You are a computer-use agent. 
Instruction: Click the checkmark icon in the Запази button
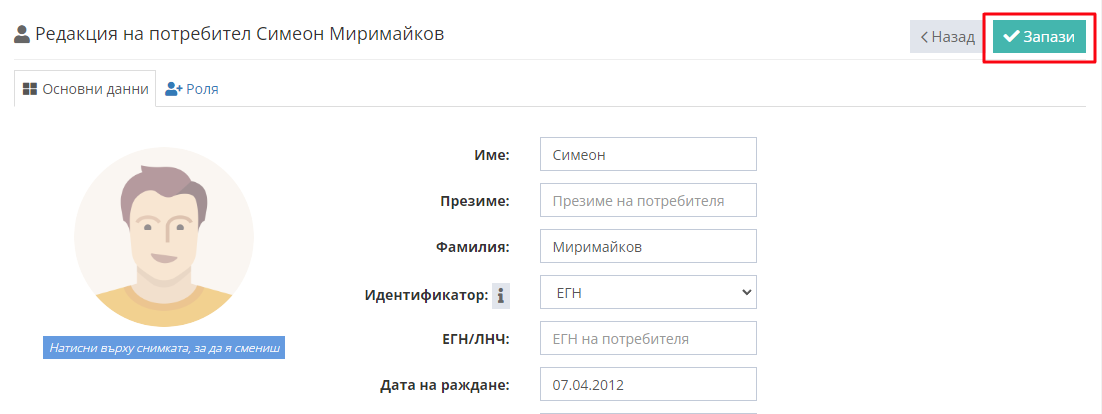click(x=1011, y=37)
